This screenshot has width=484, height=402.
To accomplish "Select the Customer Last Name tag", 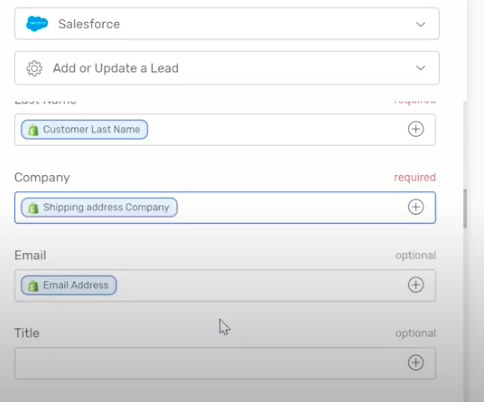I will 84,129.
